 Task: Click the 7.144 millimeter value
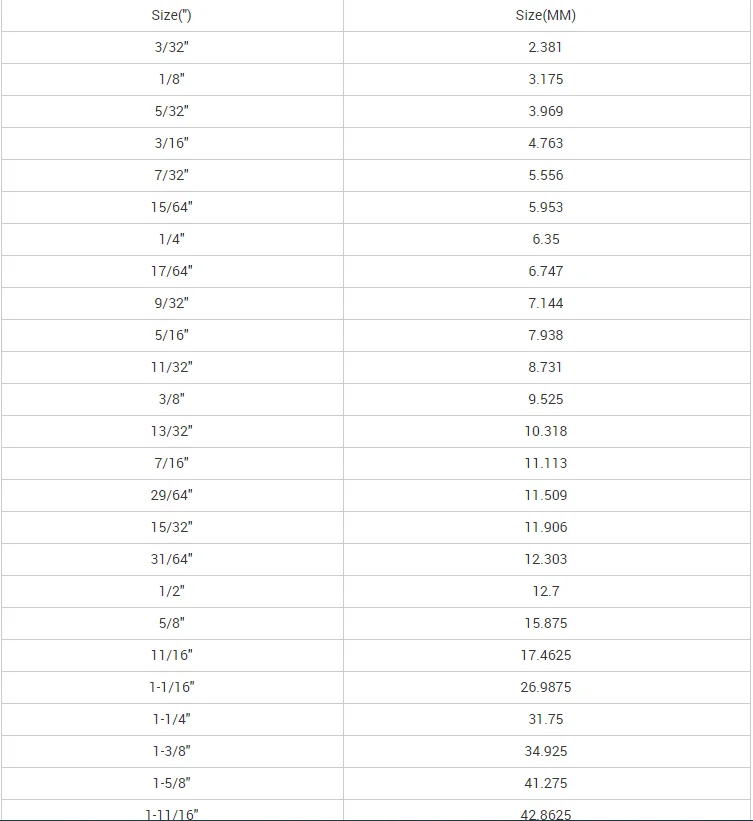click(546, 303)
